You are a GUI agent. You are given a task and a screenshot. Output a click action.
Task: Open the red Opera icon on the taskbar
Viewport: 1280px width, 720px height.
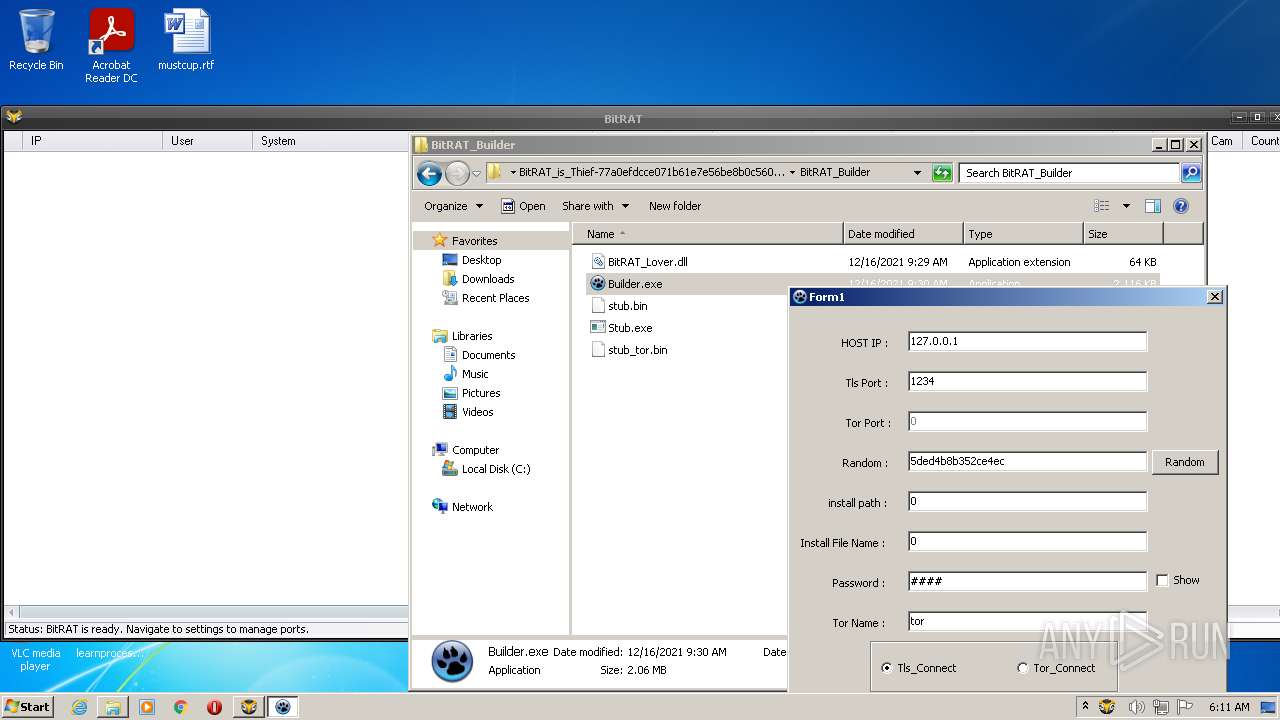pyautogui.click(x=214, y=707)
